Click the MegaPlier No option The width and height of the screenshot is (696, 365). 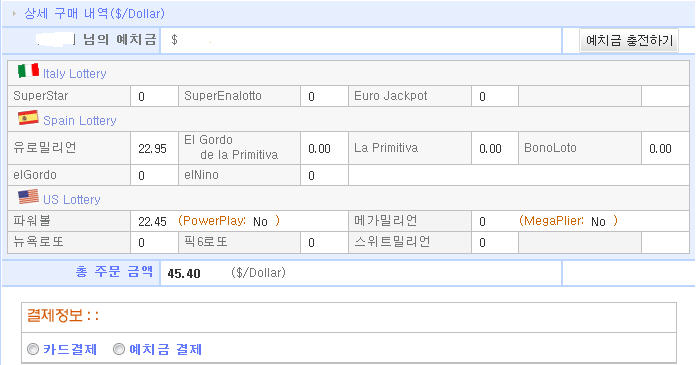tap(598, 222)
